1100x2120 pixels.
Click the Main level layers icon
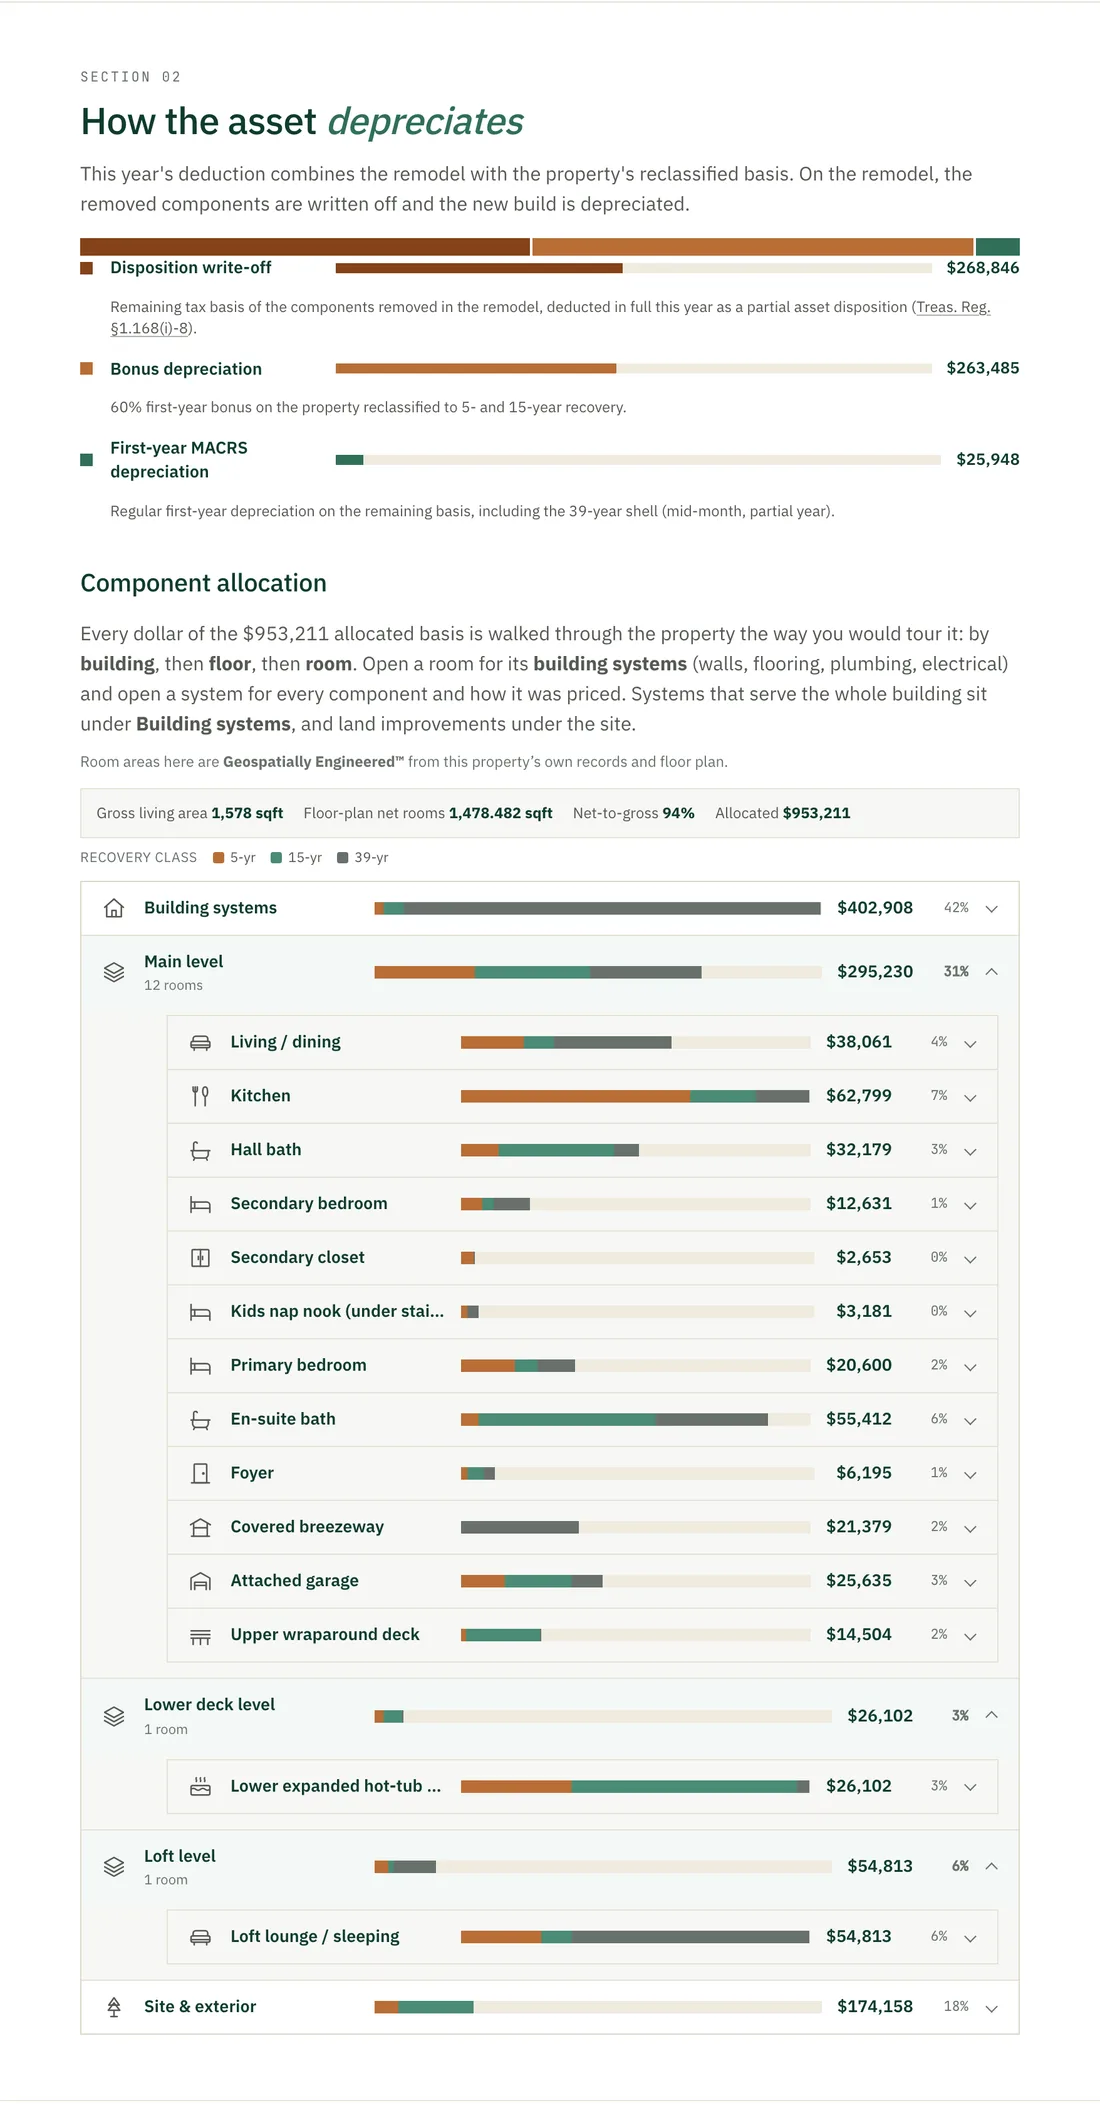[114, 972]
